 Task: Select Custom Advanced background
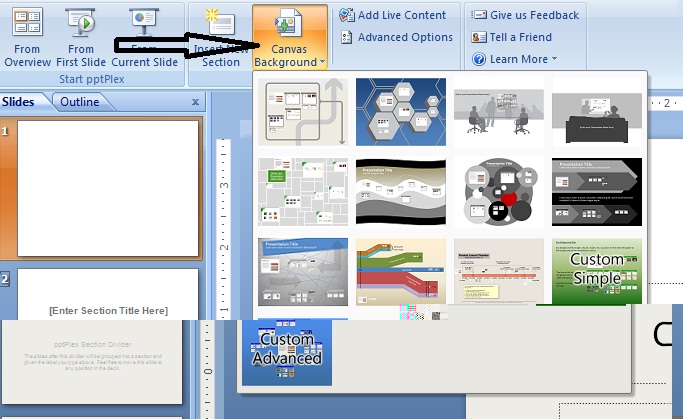pos(287,353)
